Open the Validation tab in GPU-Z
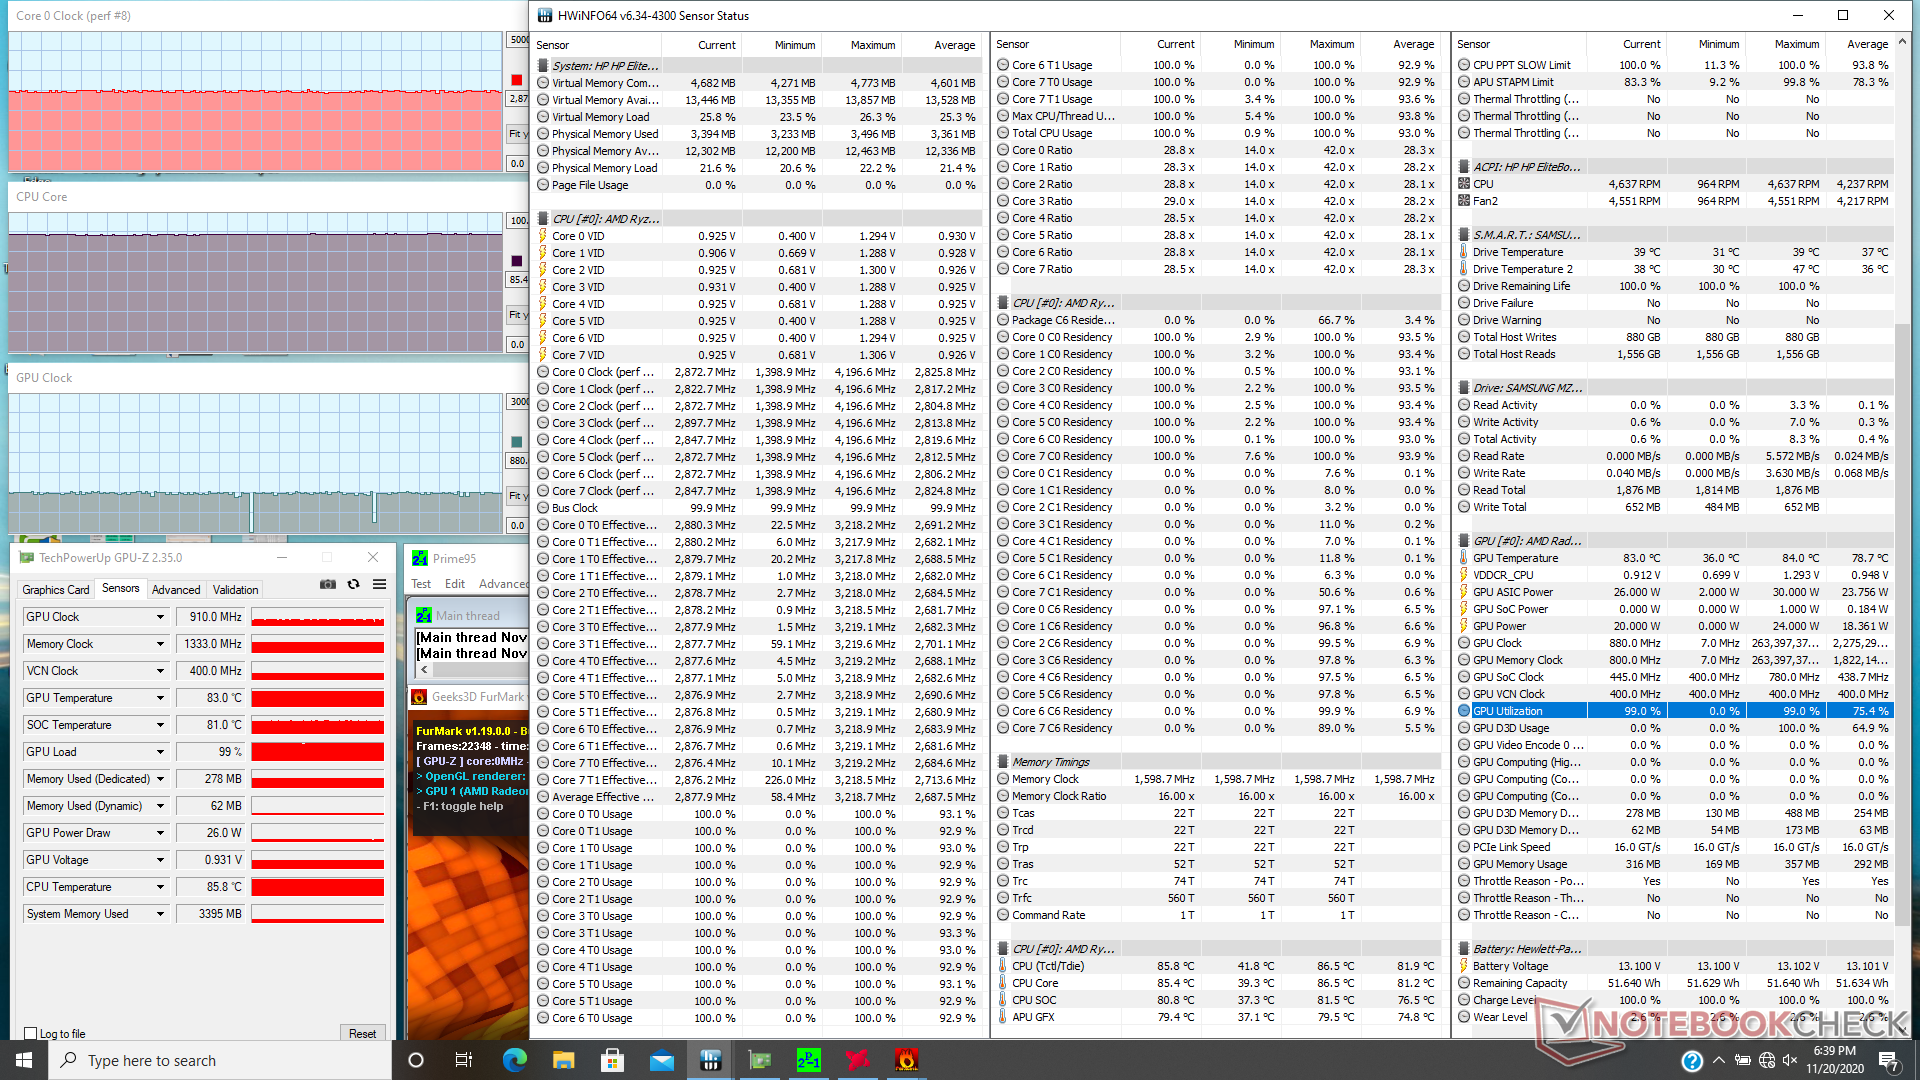 tap(236, 590)
